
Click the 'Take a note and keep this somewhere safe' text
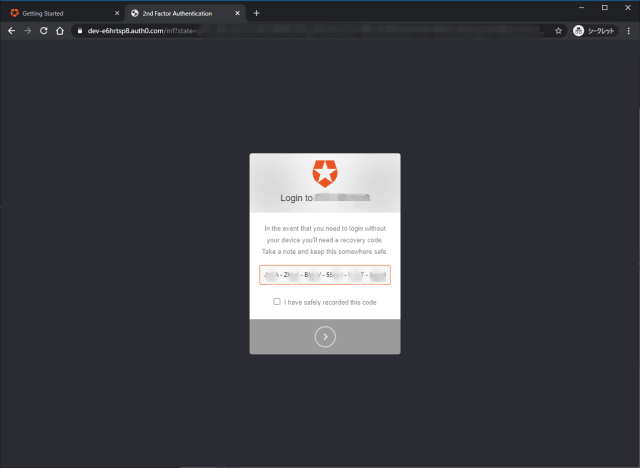coord(325,252)
